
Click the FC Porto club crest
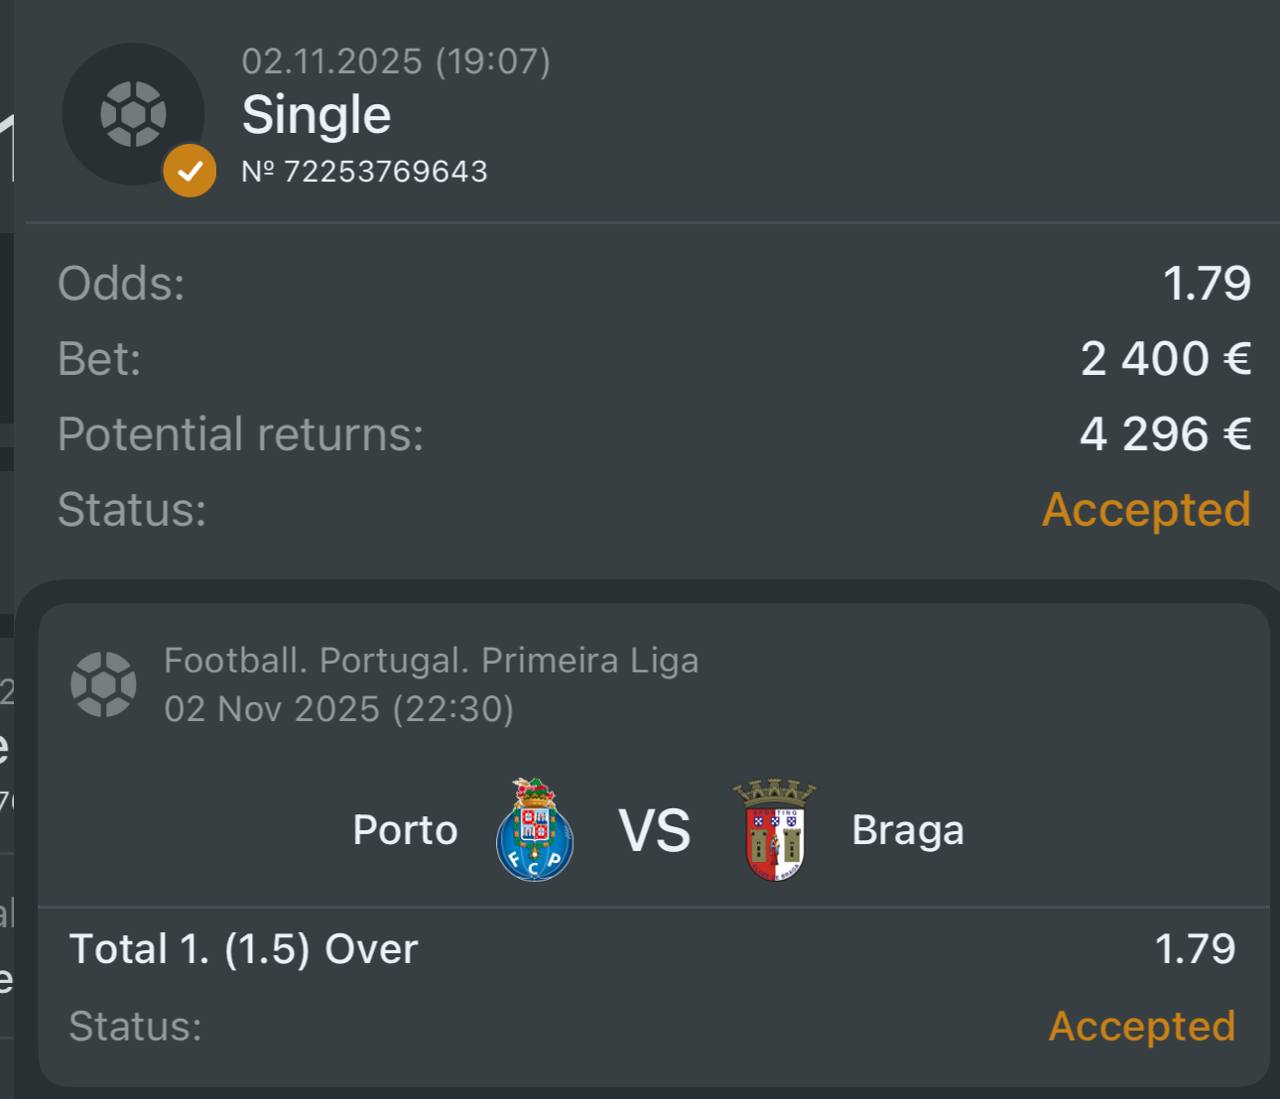click(x=535, y=831)
